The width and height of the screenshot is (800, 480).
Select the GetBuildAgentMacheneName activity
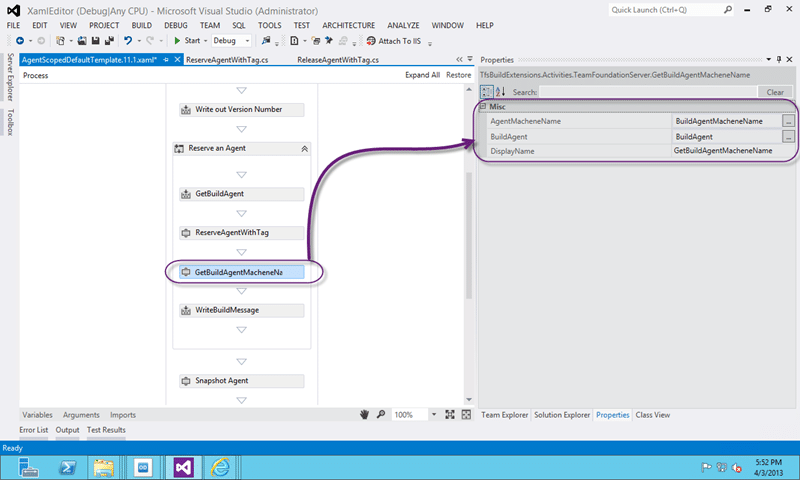[x=242, y=272]
